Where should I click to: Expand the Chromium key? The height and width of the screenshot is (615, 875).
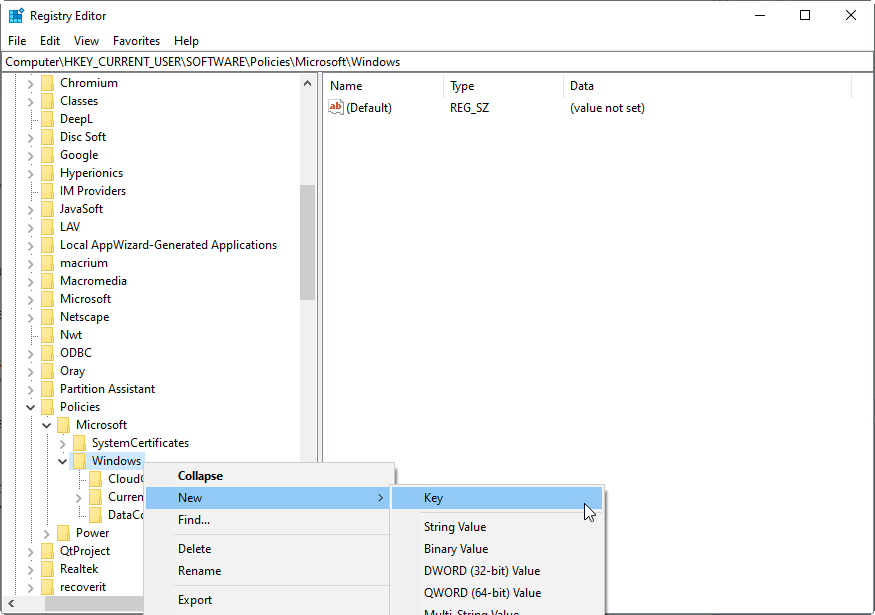point(31,84)
